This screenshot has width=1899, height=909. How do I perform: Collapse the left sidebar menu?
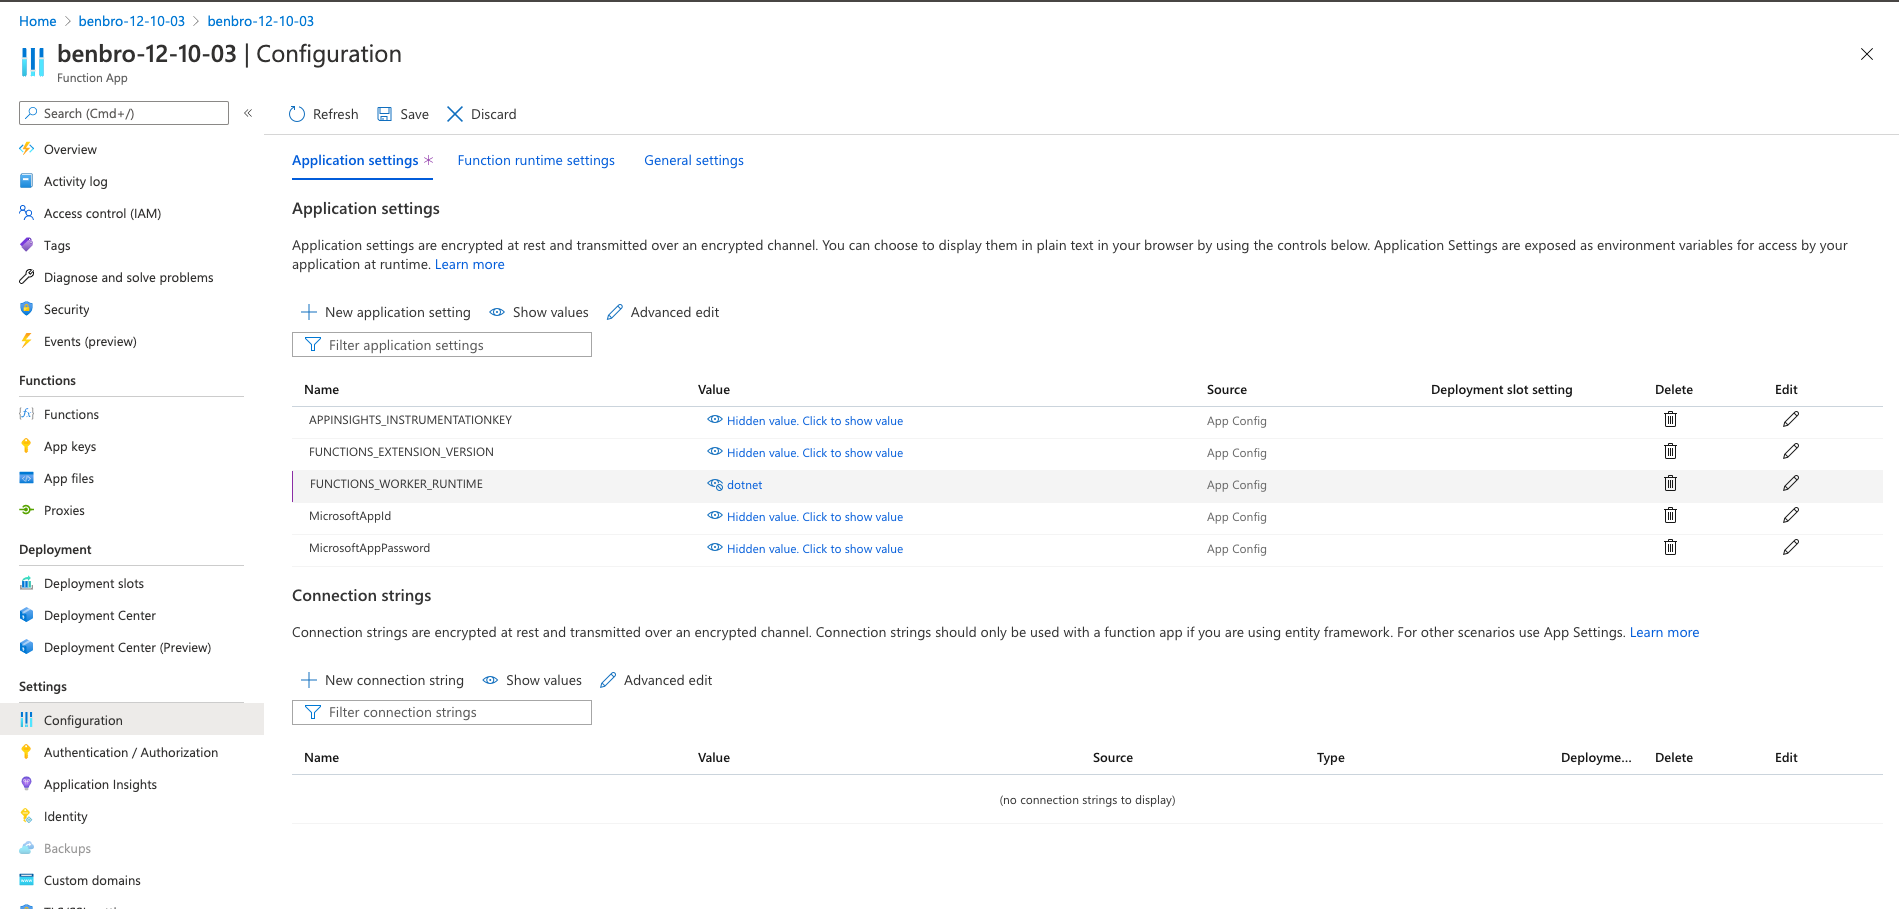click(x=248, y=113)
